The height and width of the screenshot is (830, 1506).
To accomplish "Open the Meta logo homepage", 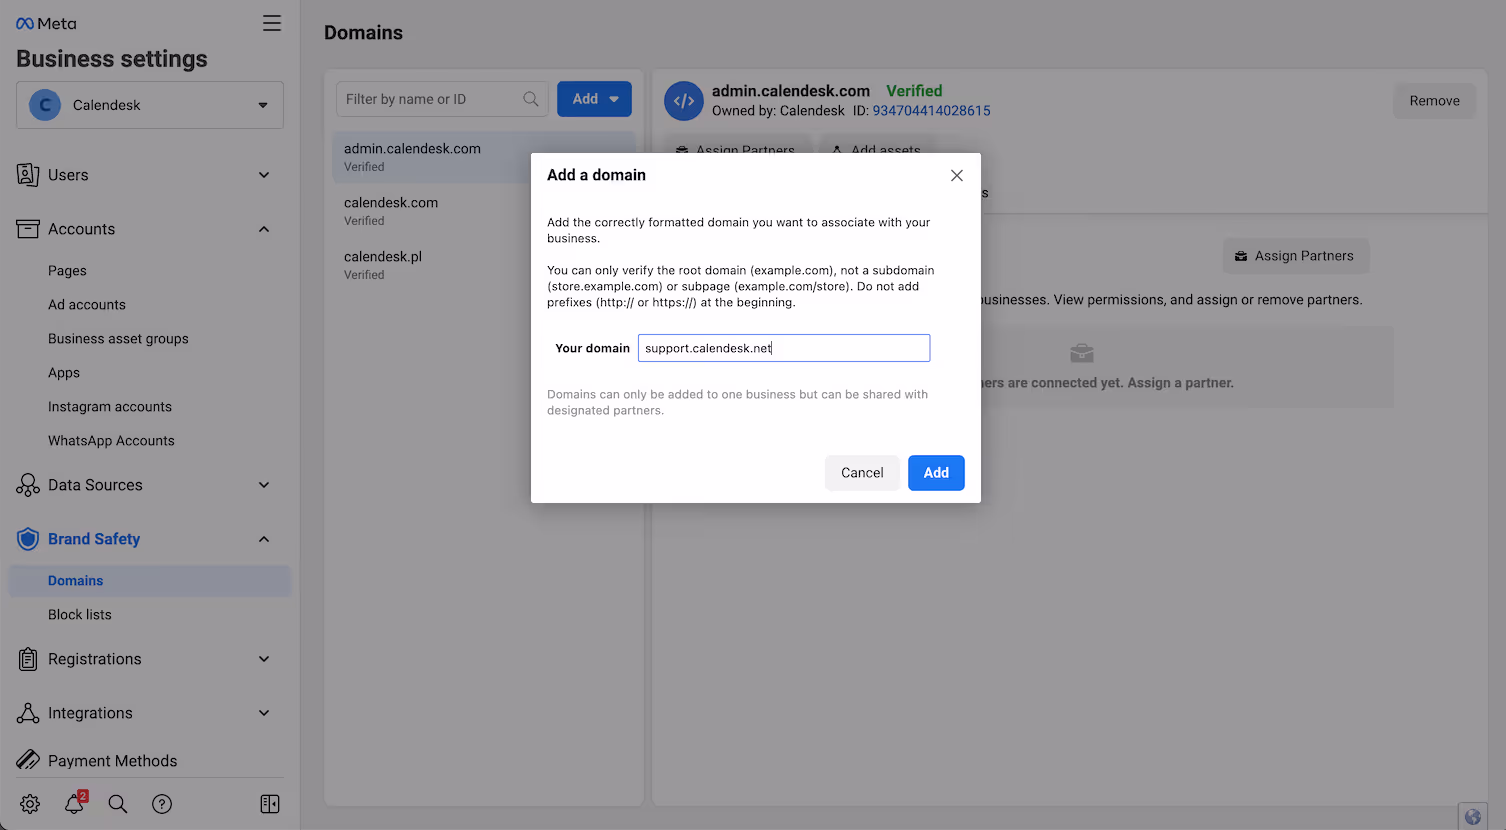I will [45, 22].
